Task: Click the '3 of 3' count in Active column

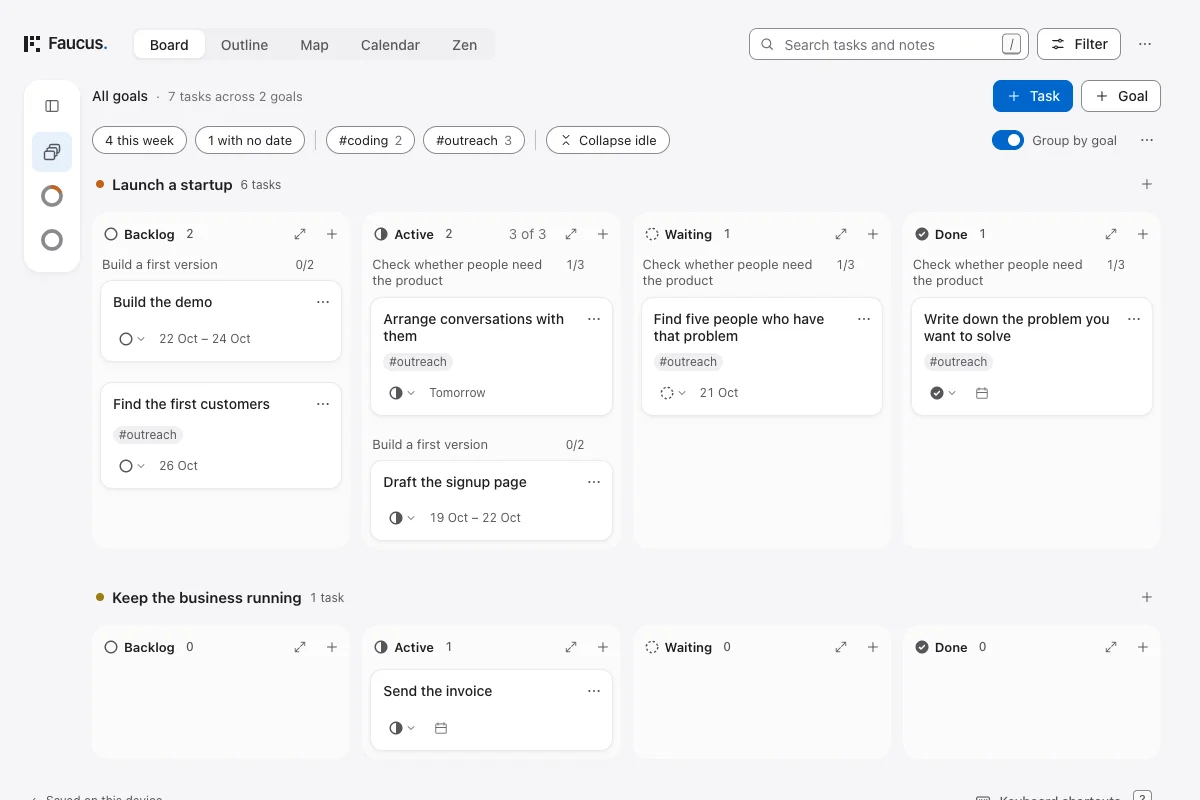Action: pos(527,234)
